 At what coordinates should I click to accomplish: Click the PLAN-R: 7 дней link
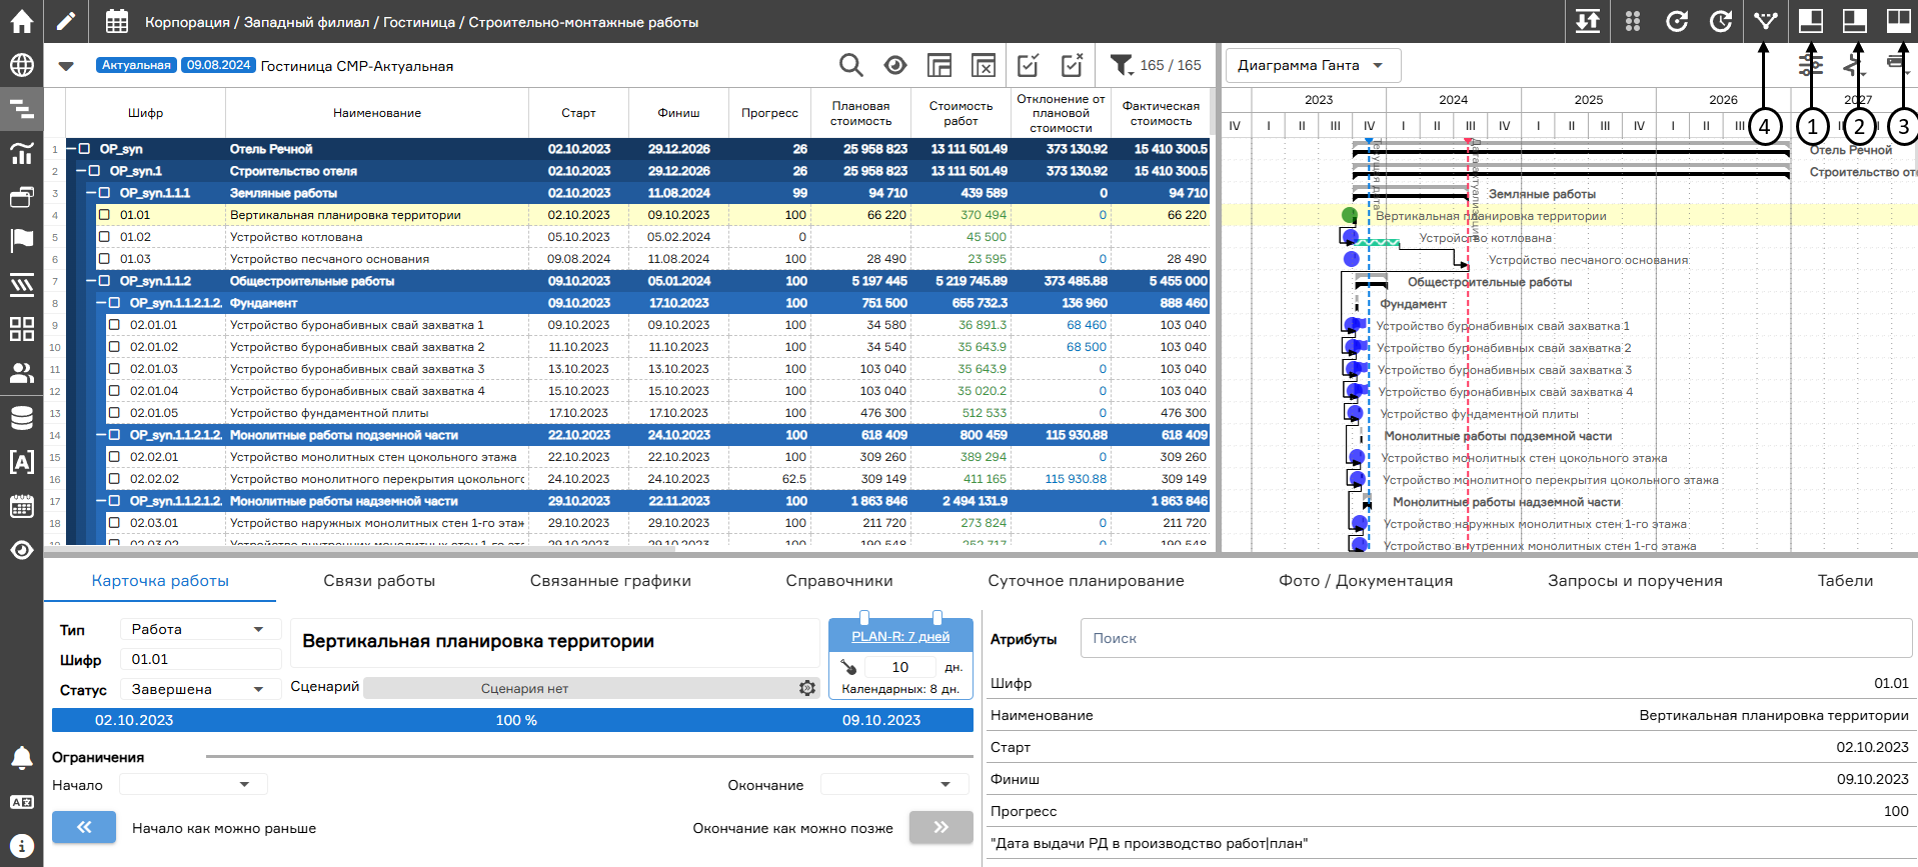pos(900,637)
